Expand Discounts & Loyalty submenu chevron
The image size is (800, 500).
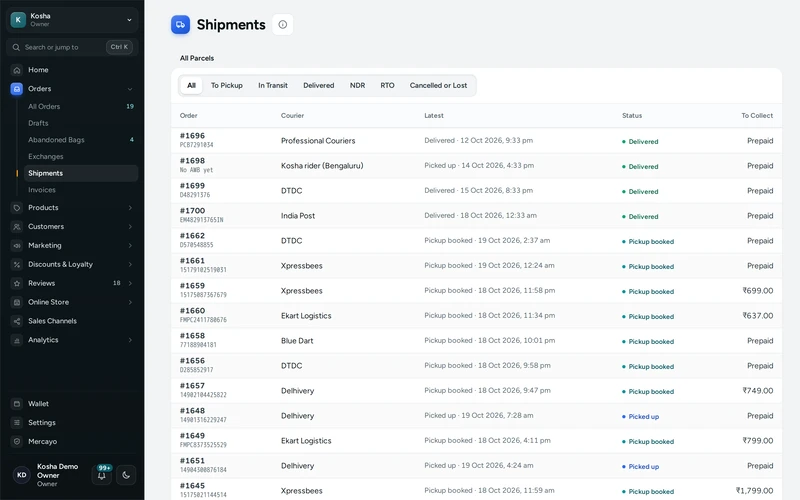coord(130,264)
